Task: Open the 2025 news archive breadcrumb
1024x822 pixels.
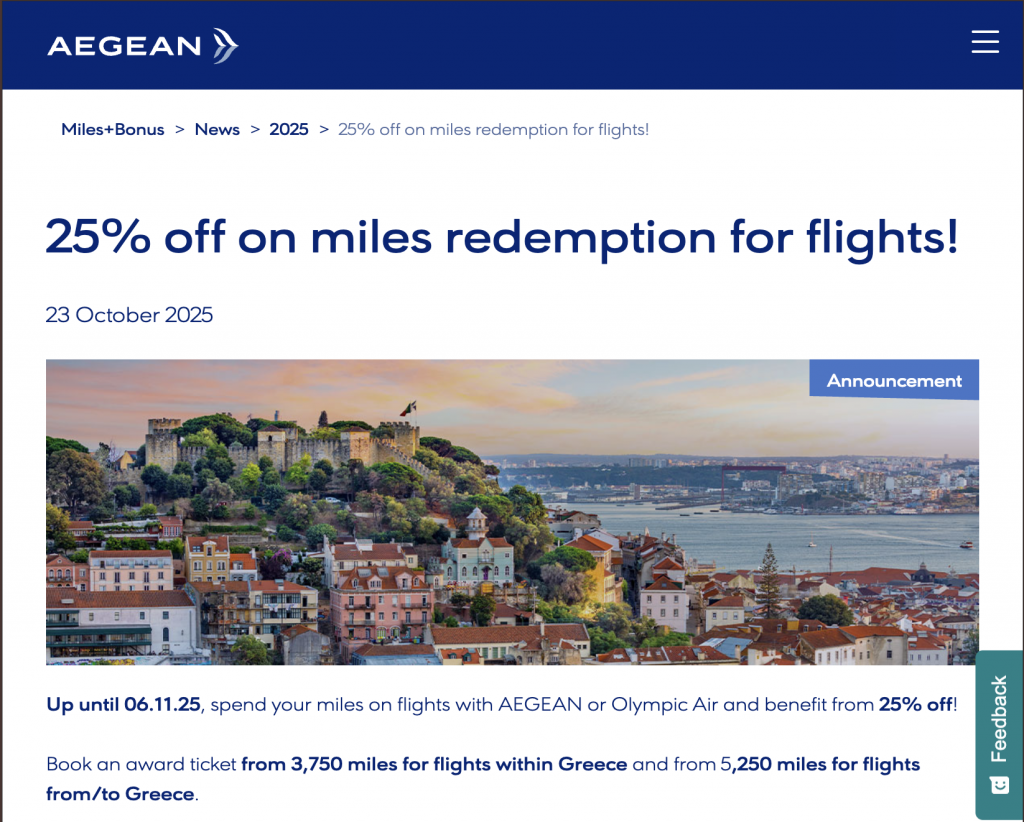Action: coord(289,129)
